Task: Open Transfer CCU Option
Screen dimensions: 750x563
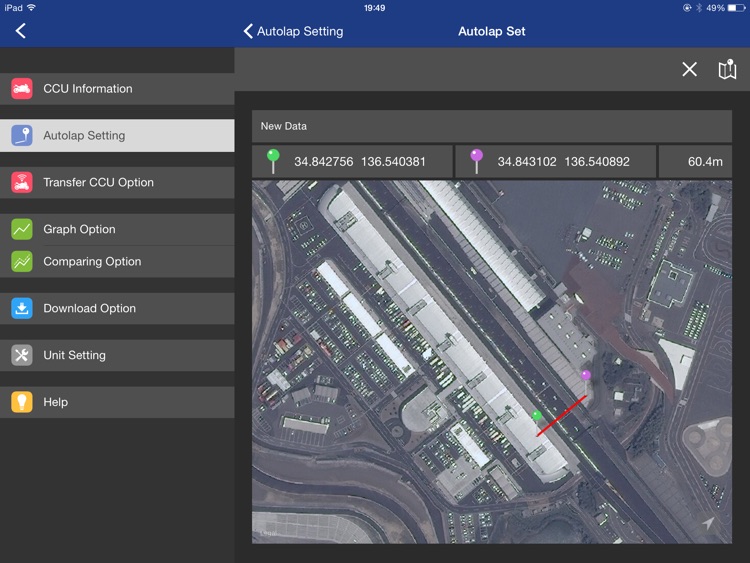Action: click(117, 182)
